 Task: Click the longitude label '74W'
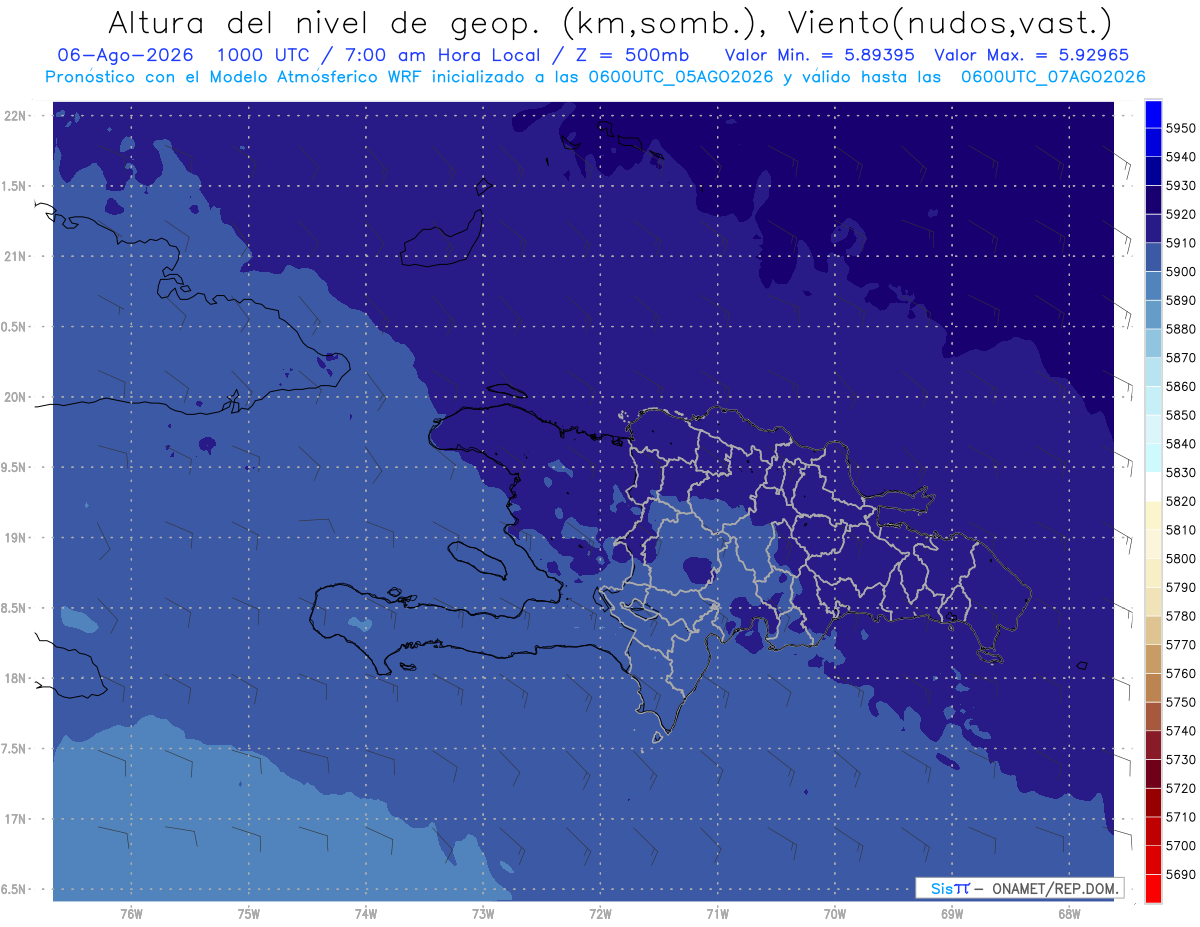click(366, 914)
